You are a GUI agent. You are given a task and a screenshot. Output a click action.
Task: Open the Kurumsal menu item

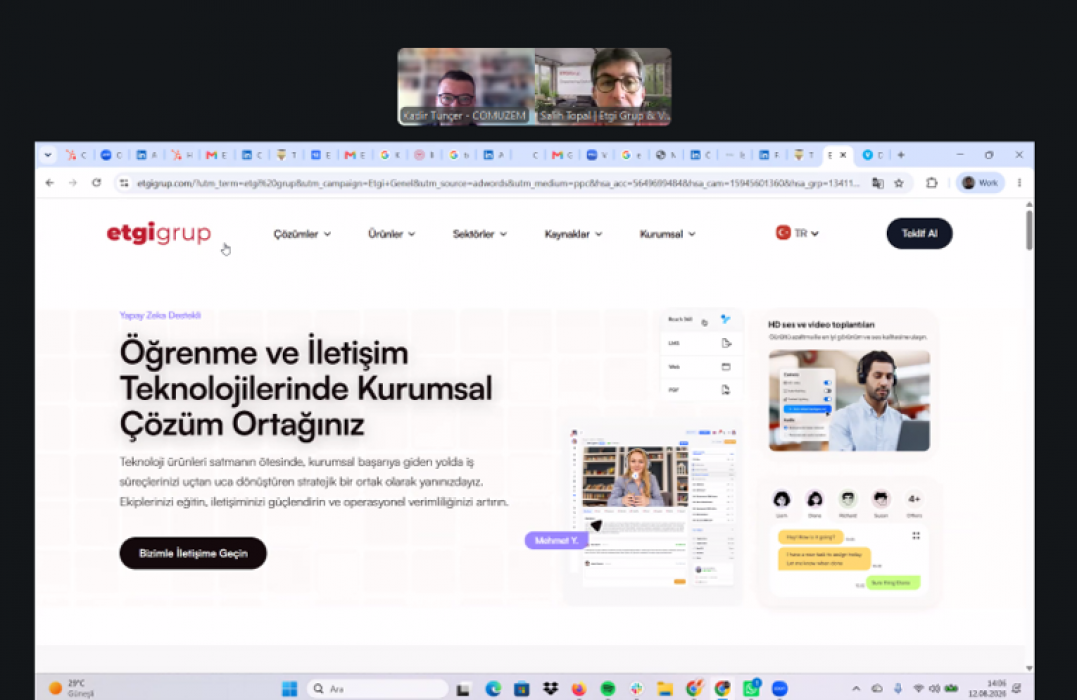click(x=668, y=234)
